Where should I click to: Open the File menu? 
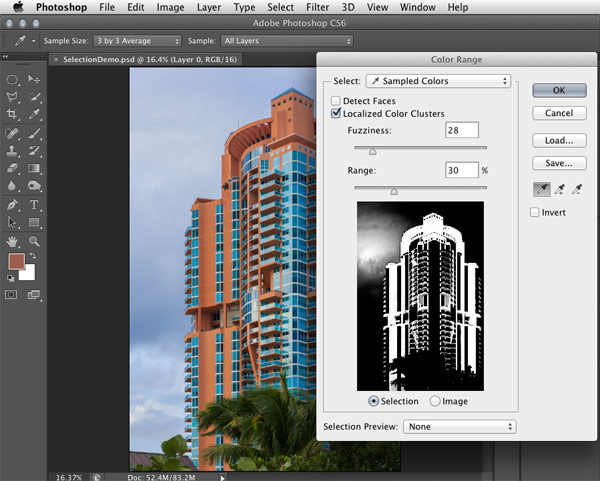(x=107, y=7)
